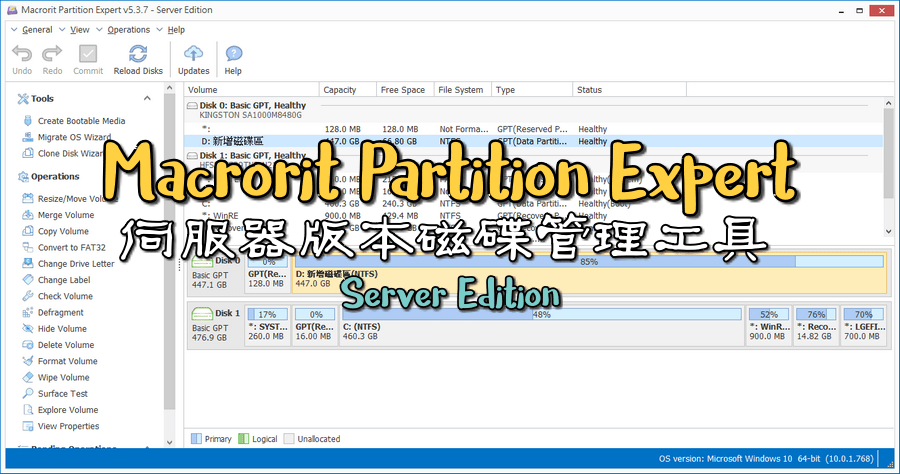
Task: Select the Delete Volume operation
Action: (x=59, y=345)
